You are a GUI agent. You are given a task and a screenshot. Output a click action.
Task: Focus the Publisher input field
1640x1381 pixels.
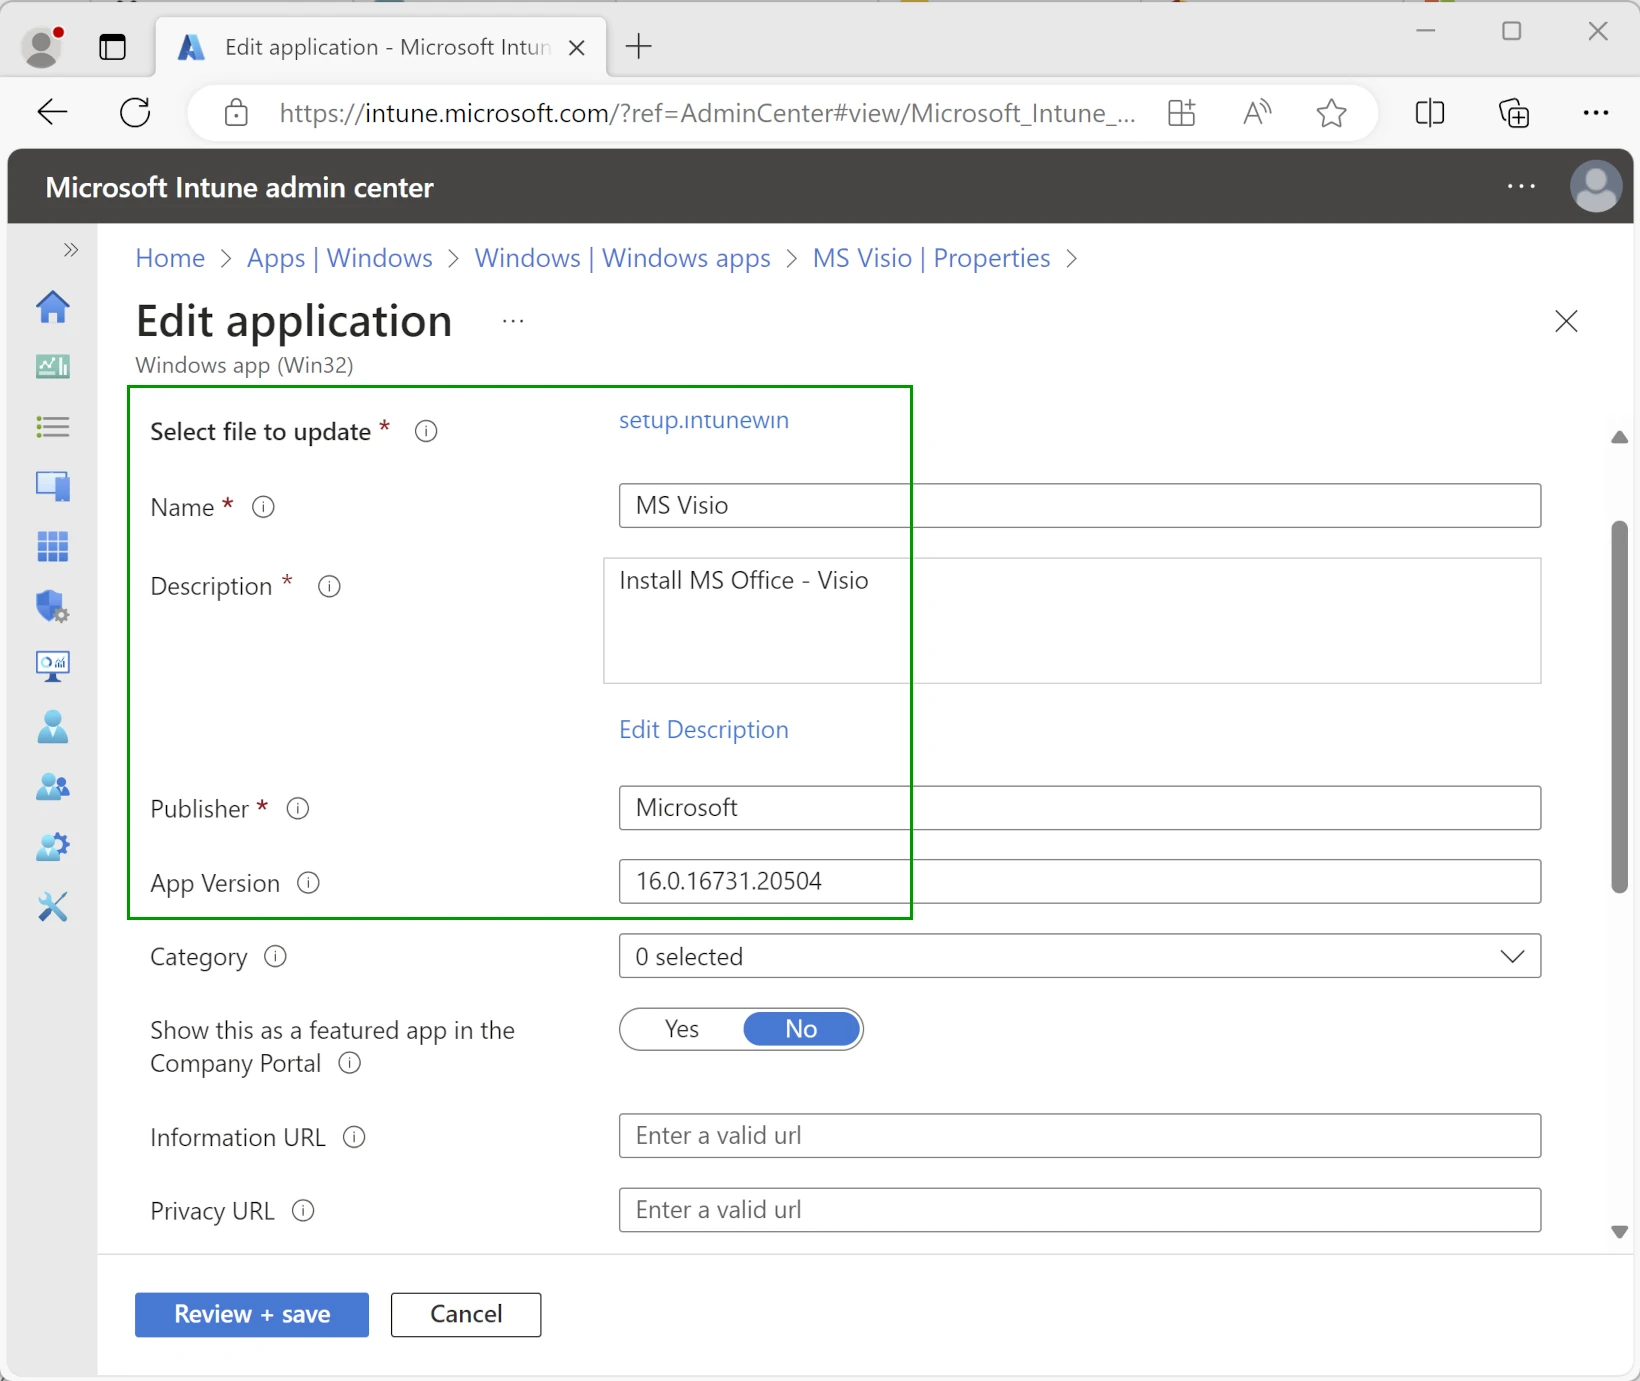pos(1079,807)
